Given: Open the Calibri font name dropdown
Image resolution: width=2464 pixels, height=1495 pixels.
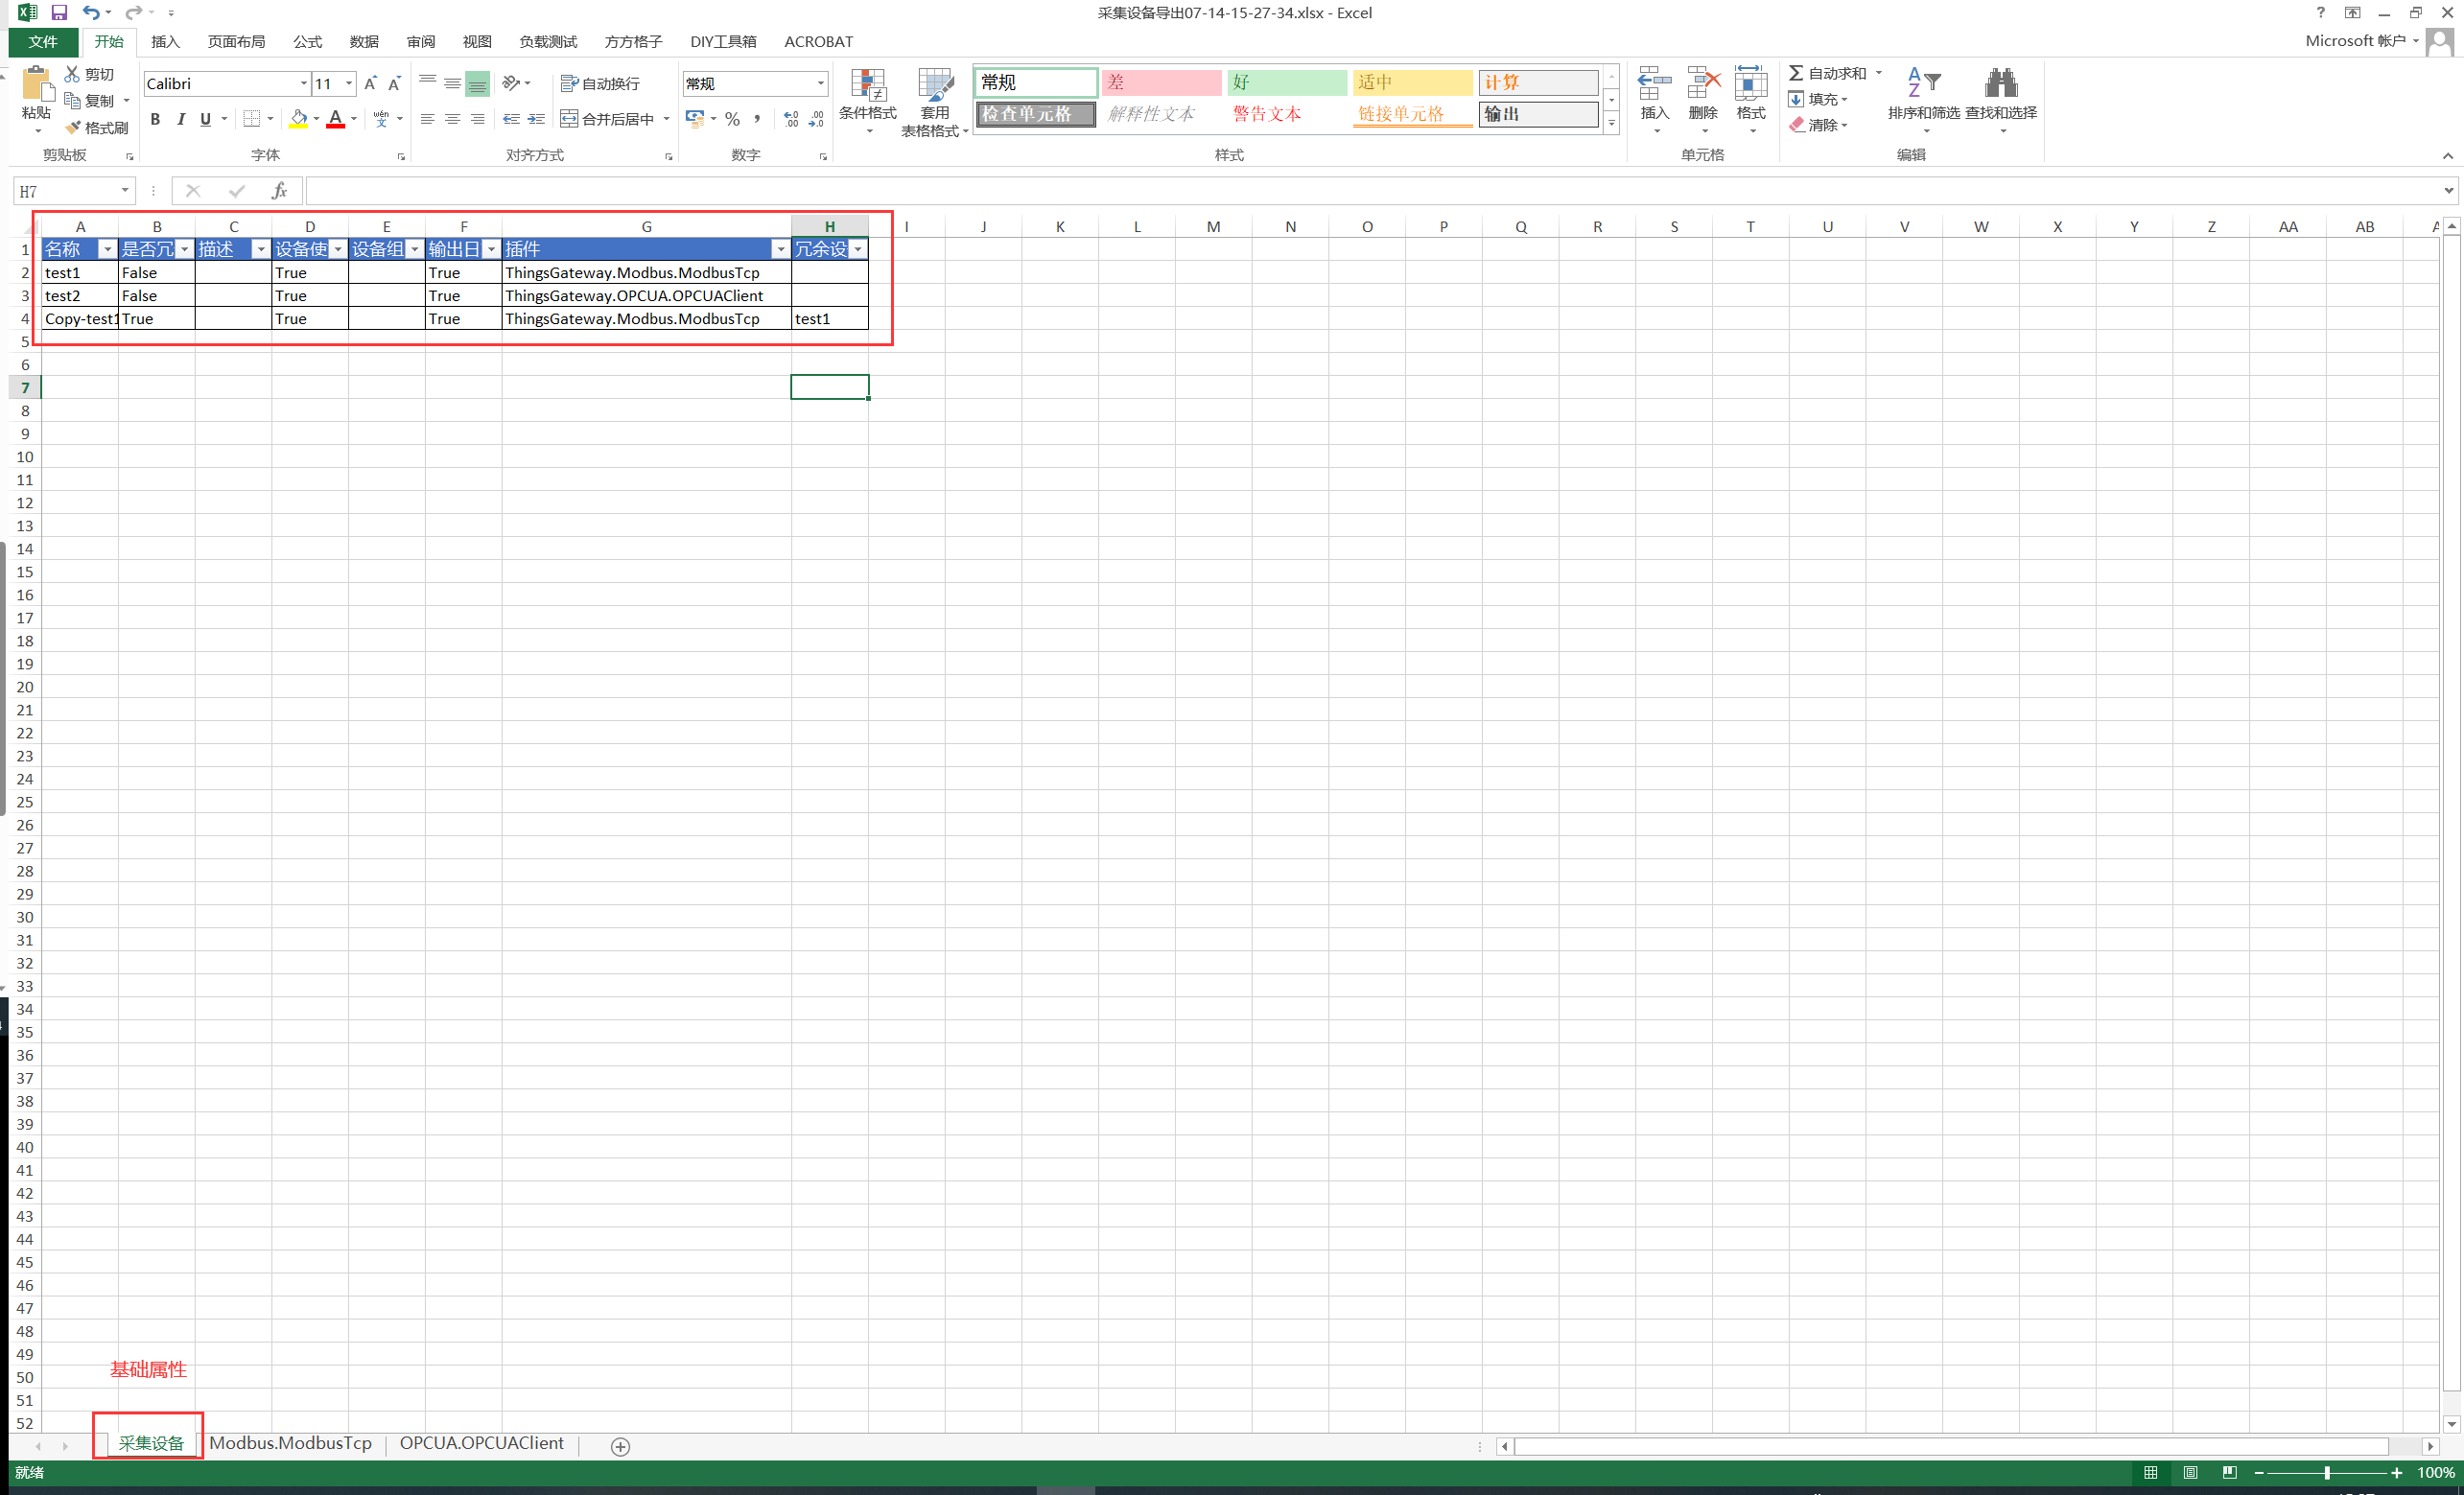Looking at the screenshot, I should point(303,83).
